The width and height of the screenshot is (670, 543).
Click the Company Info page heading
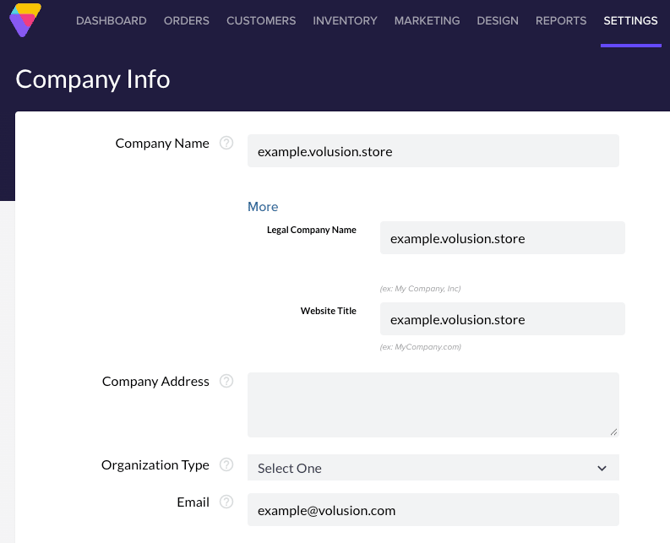tap(93, 79)
